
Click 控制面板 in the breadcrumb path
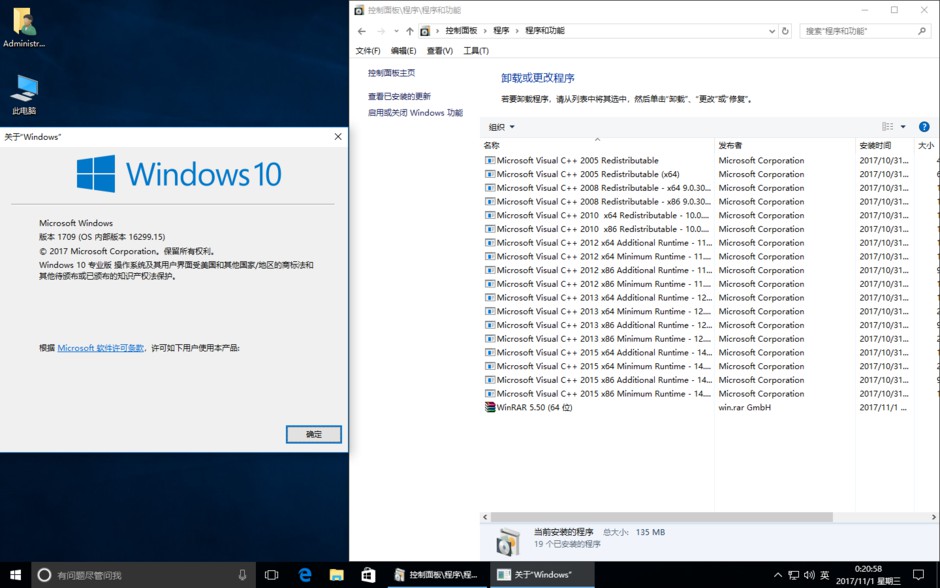[x=461, y=31]
